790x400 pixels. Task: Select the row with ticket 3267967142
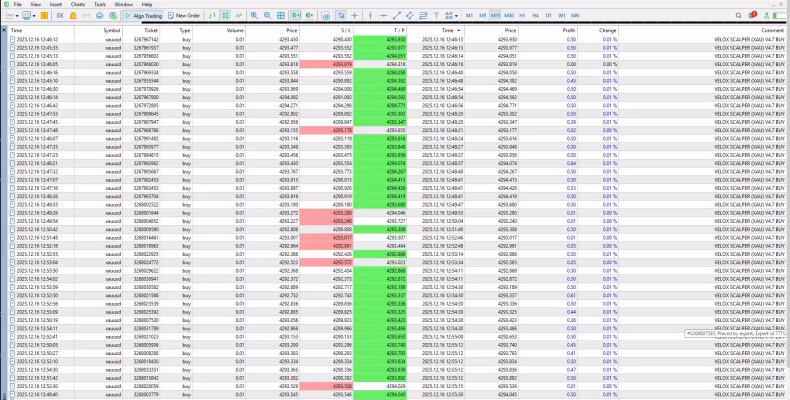(397, 39)
